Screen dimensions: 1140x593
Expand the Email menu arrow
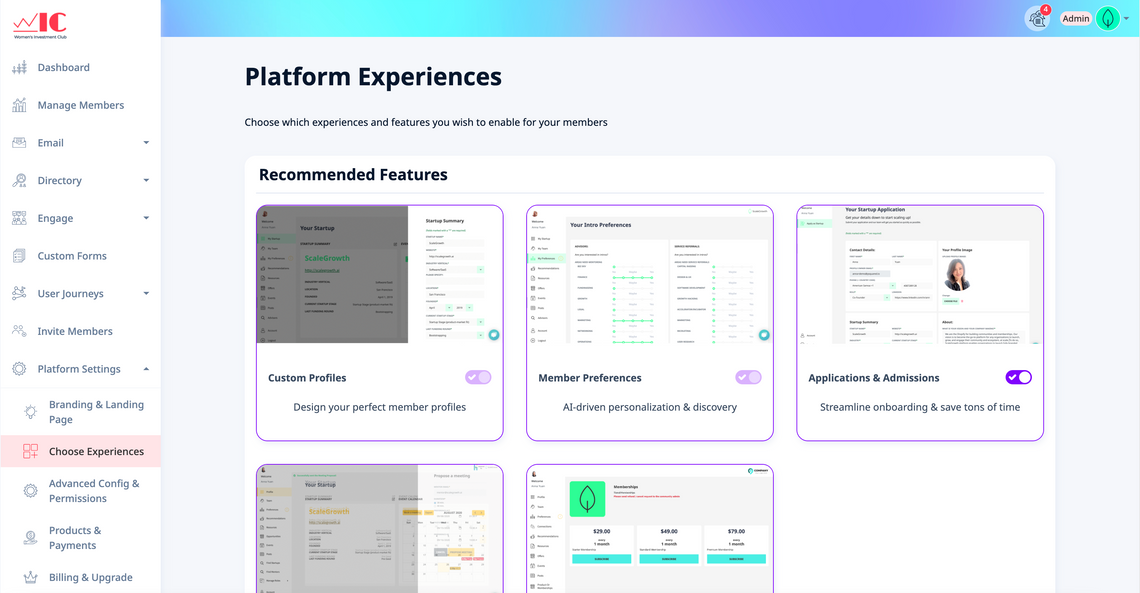click(x=146, y=143)
